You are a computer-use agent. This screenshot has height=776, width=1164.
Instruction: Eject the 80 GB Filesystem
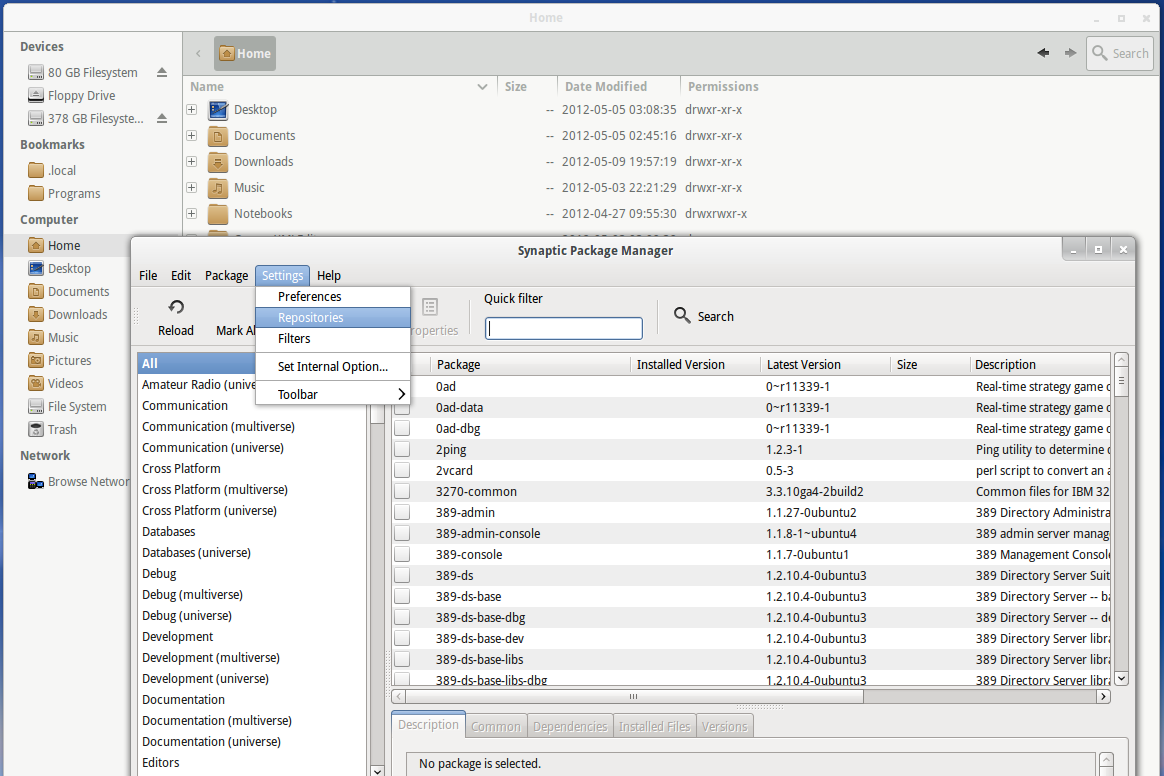tap(162, 72)
